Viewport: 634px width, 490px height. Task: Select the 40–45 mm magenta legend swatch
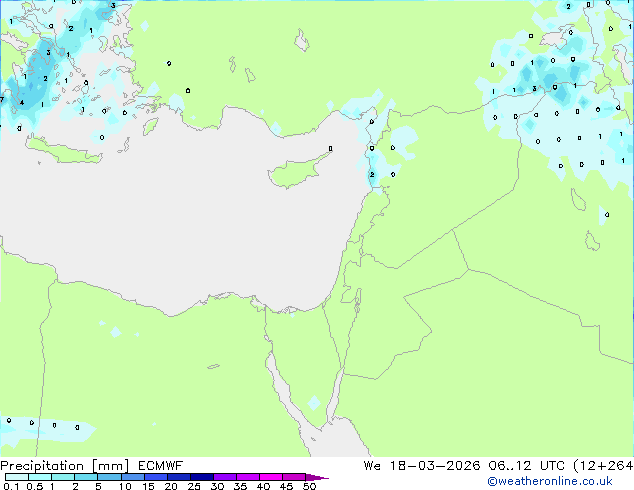pos(271,477)
